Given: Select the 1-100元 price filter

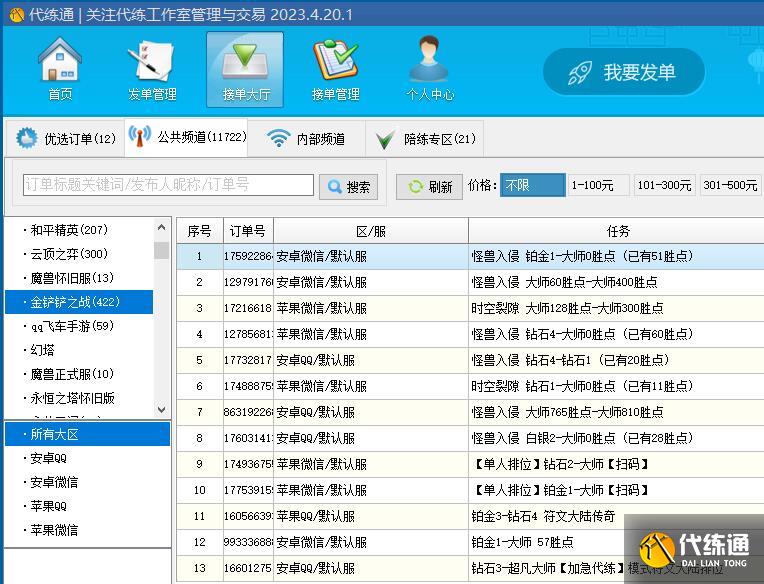Looking at the screenshot, I should 598,185.
